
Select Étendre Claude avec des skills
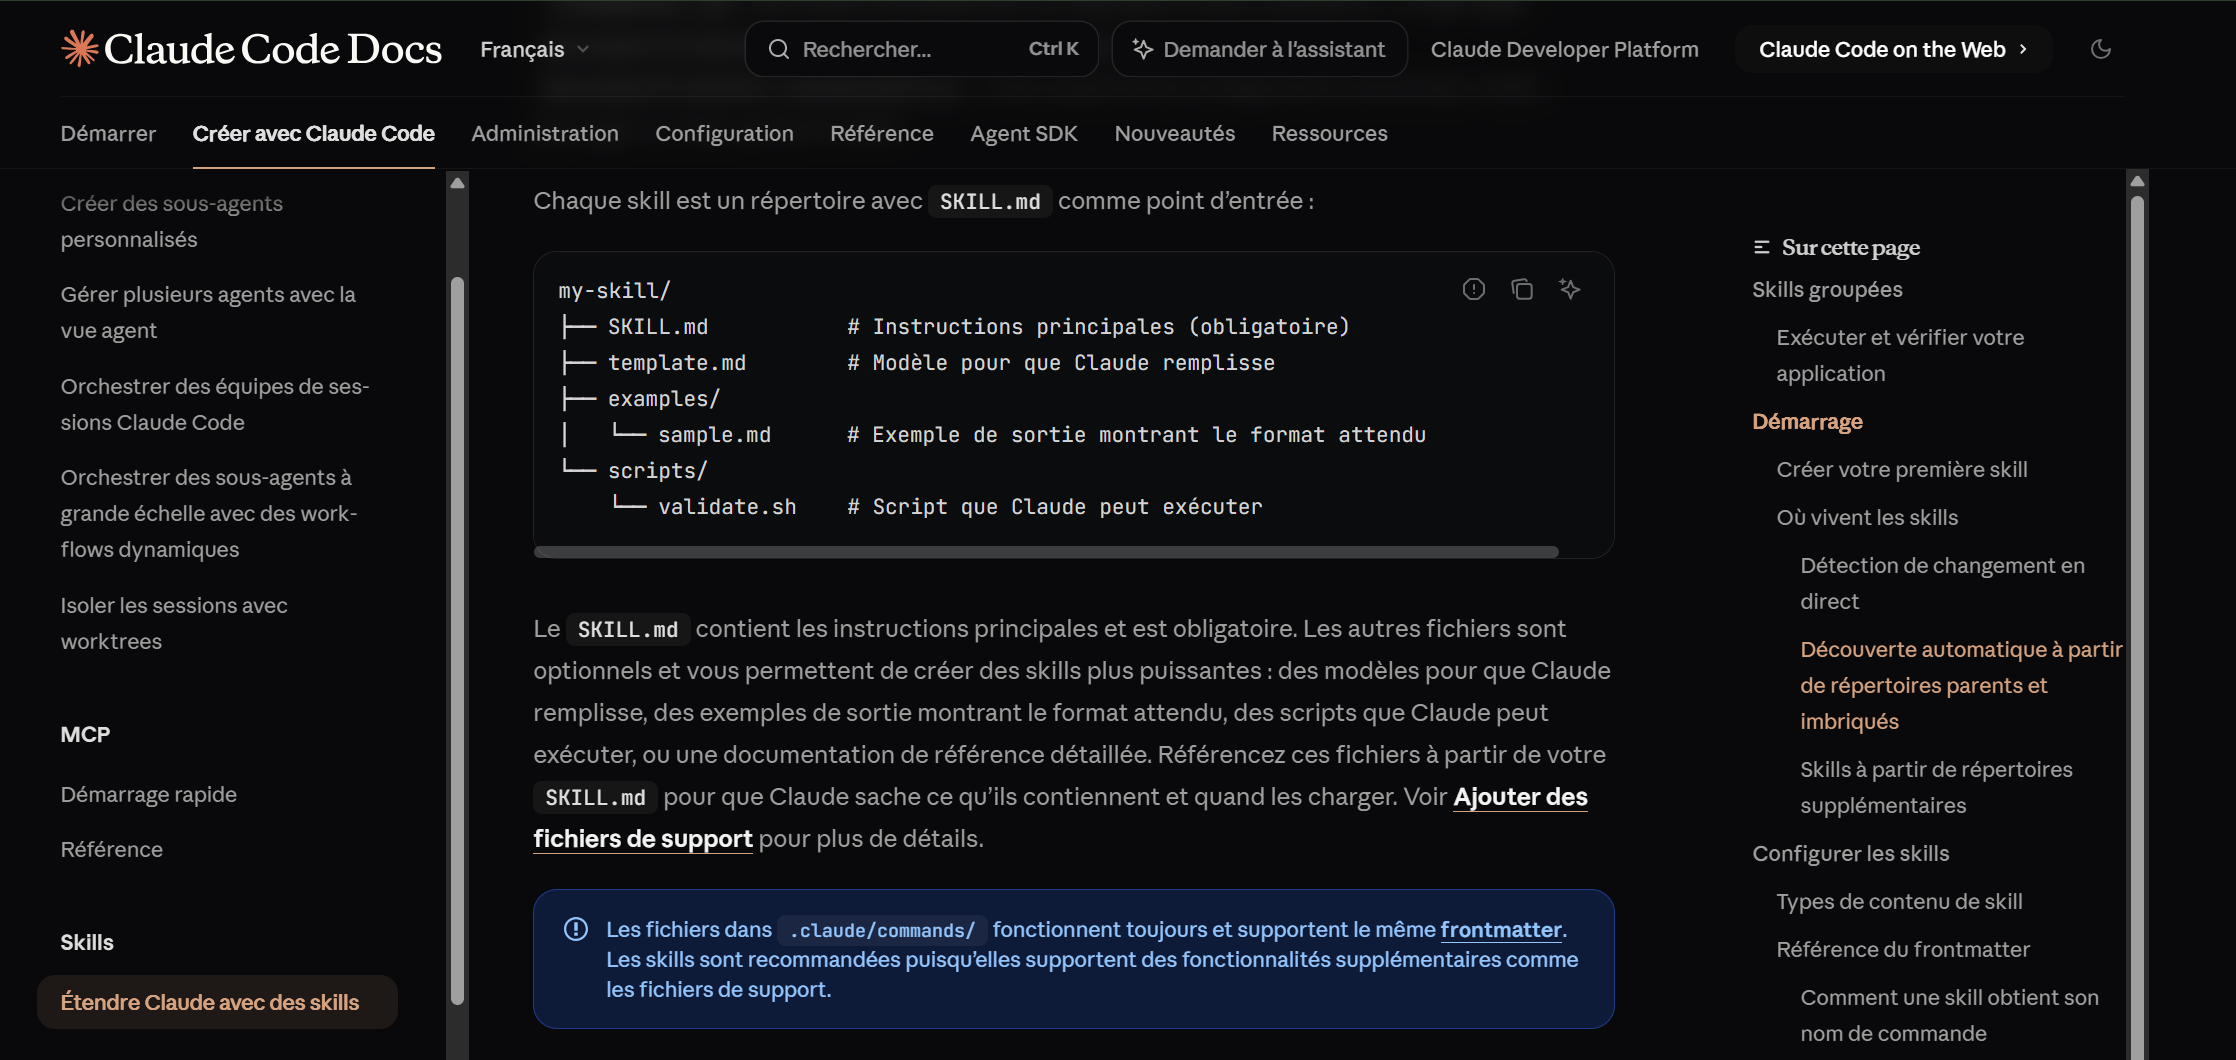click(x=217, y=1002)
